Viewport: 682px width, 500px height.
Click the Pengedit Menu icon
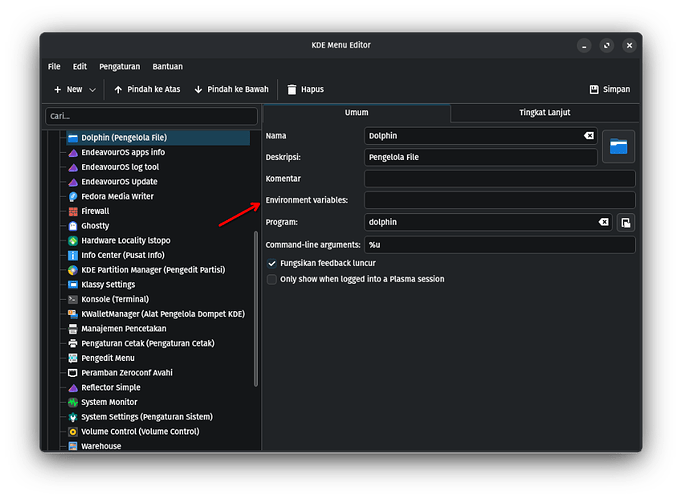pyautogui.click(x=73, y=358)
